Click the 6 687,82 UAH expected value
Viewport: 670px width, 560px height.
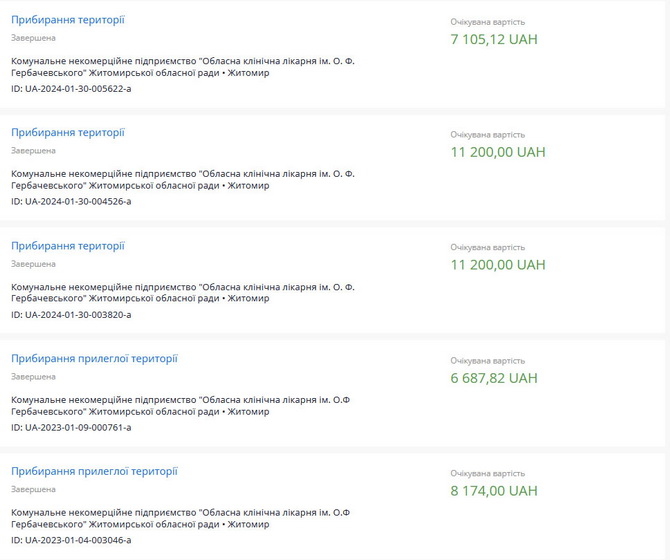point(494,379)
